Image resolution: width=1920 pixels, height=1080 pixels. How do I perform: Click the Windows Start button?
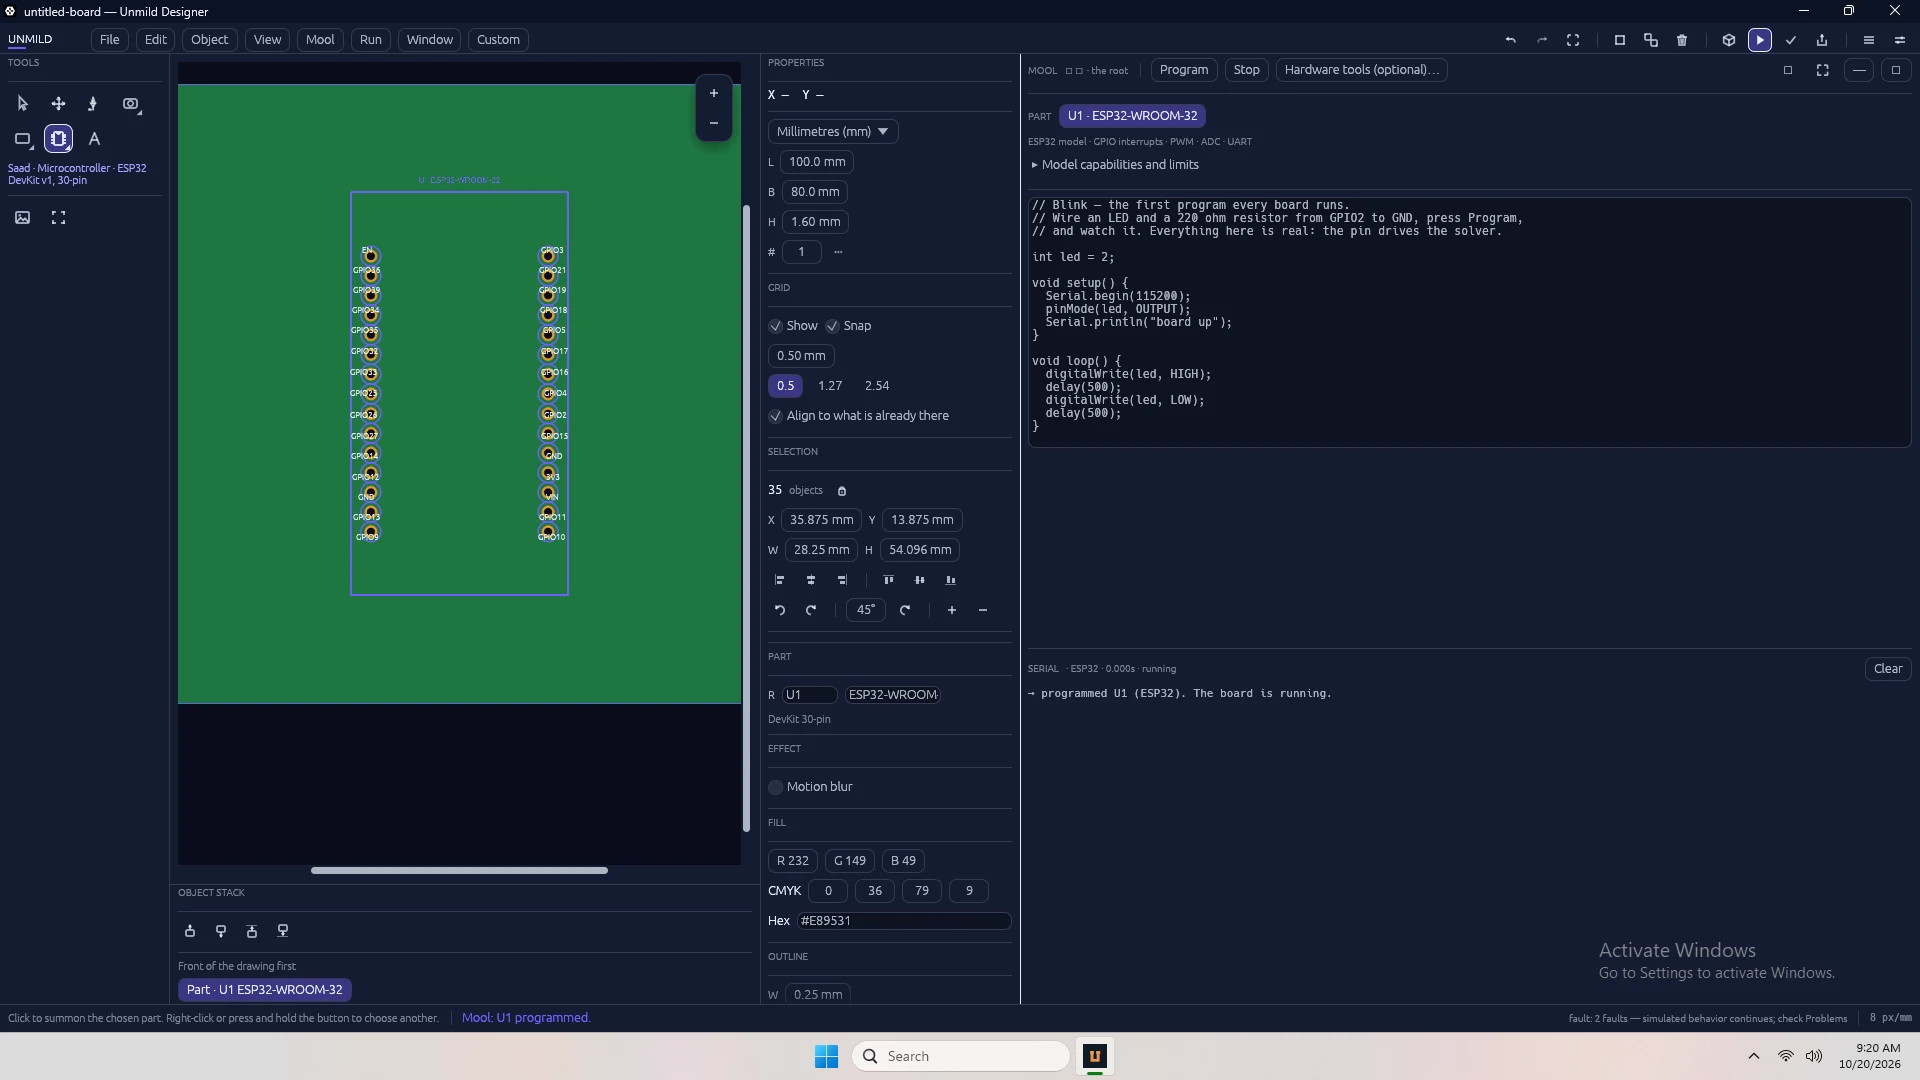tap(826, 1057)
